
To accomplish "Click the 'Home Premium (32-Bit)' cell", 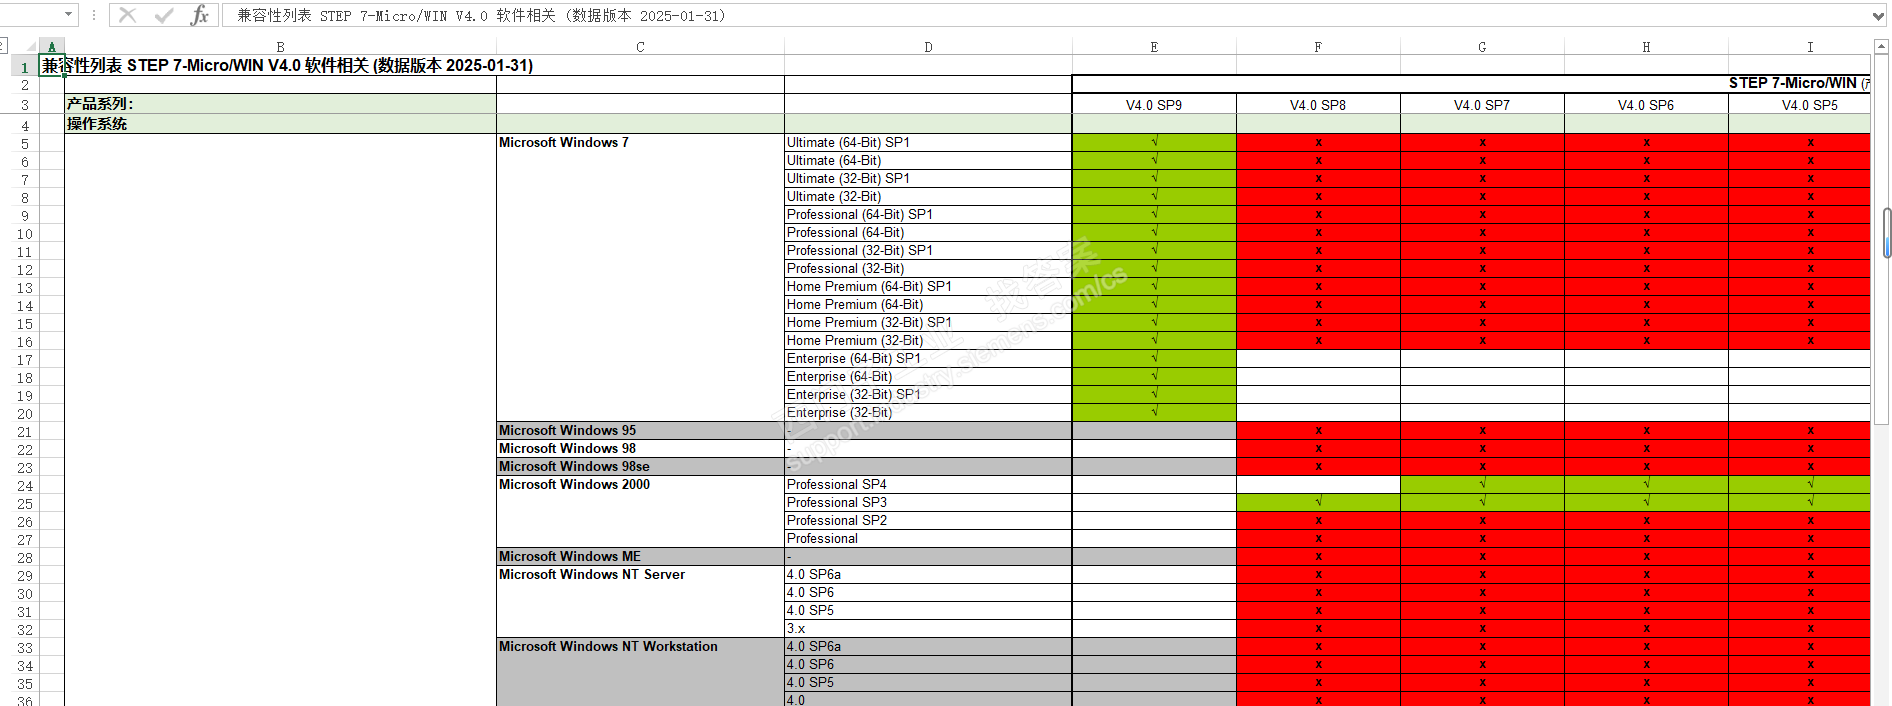I will coord(928,341).
